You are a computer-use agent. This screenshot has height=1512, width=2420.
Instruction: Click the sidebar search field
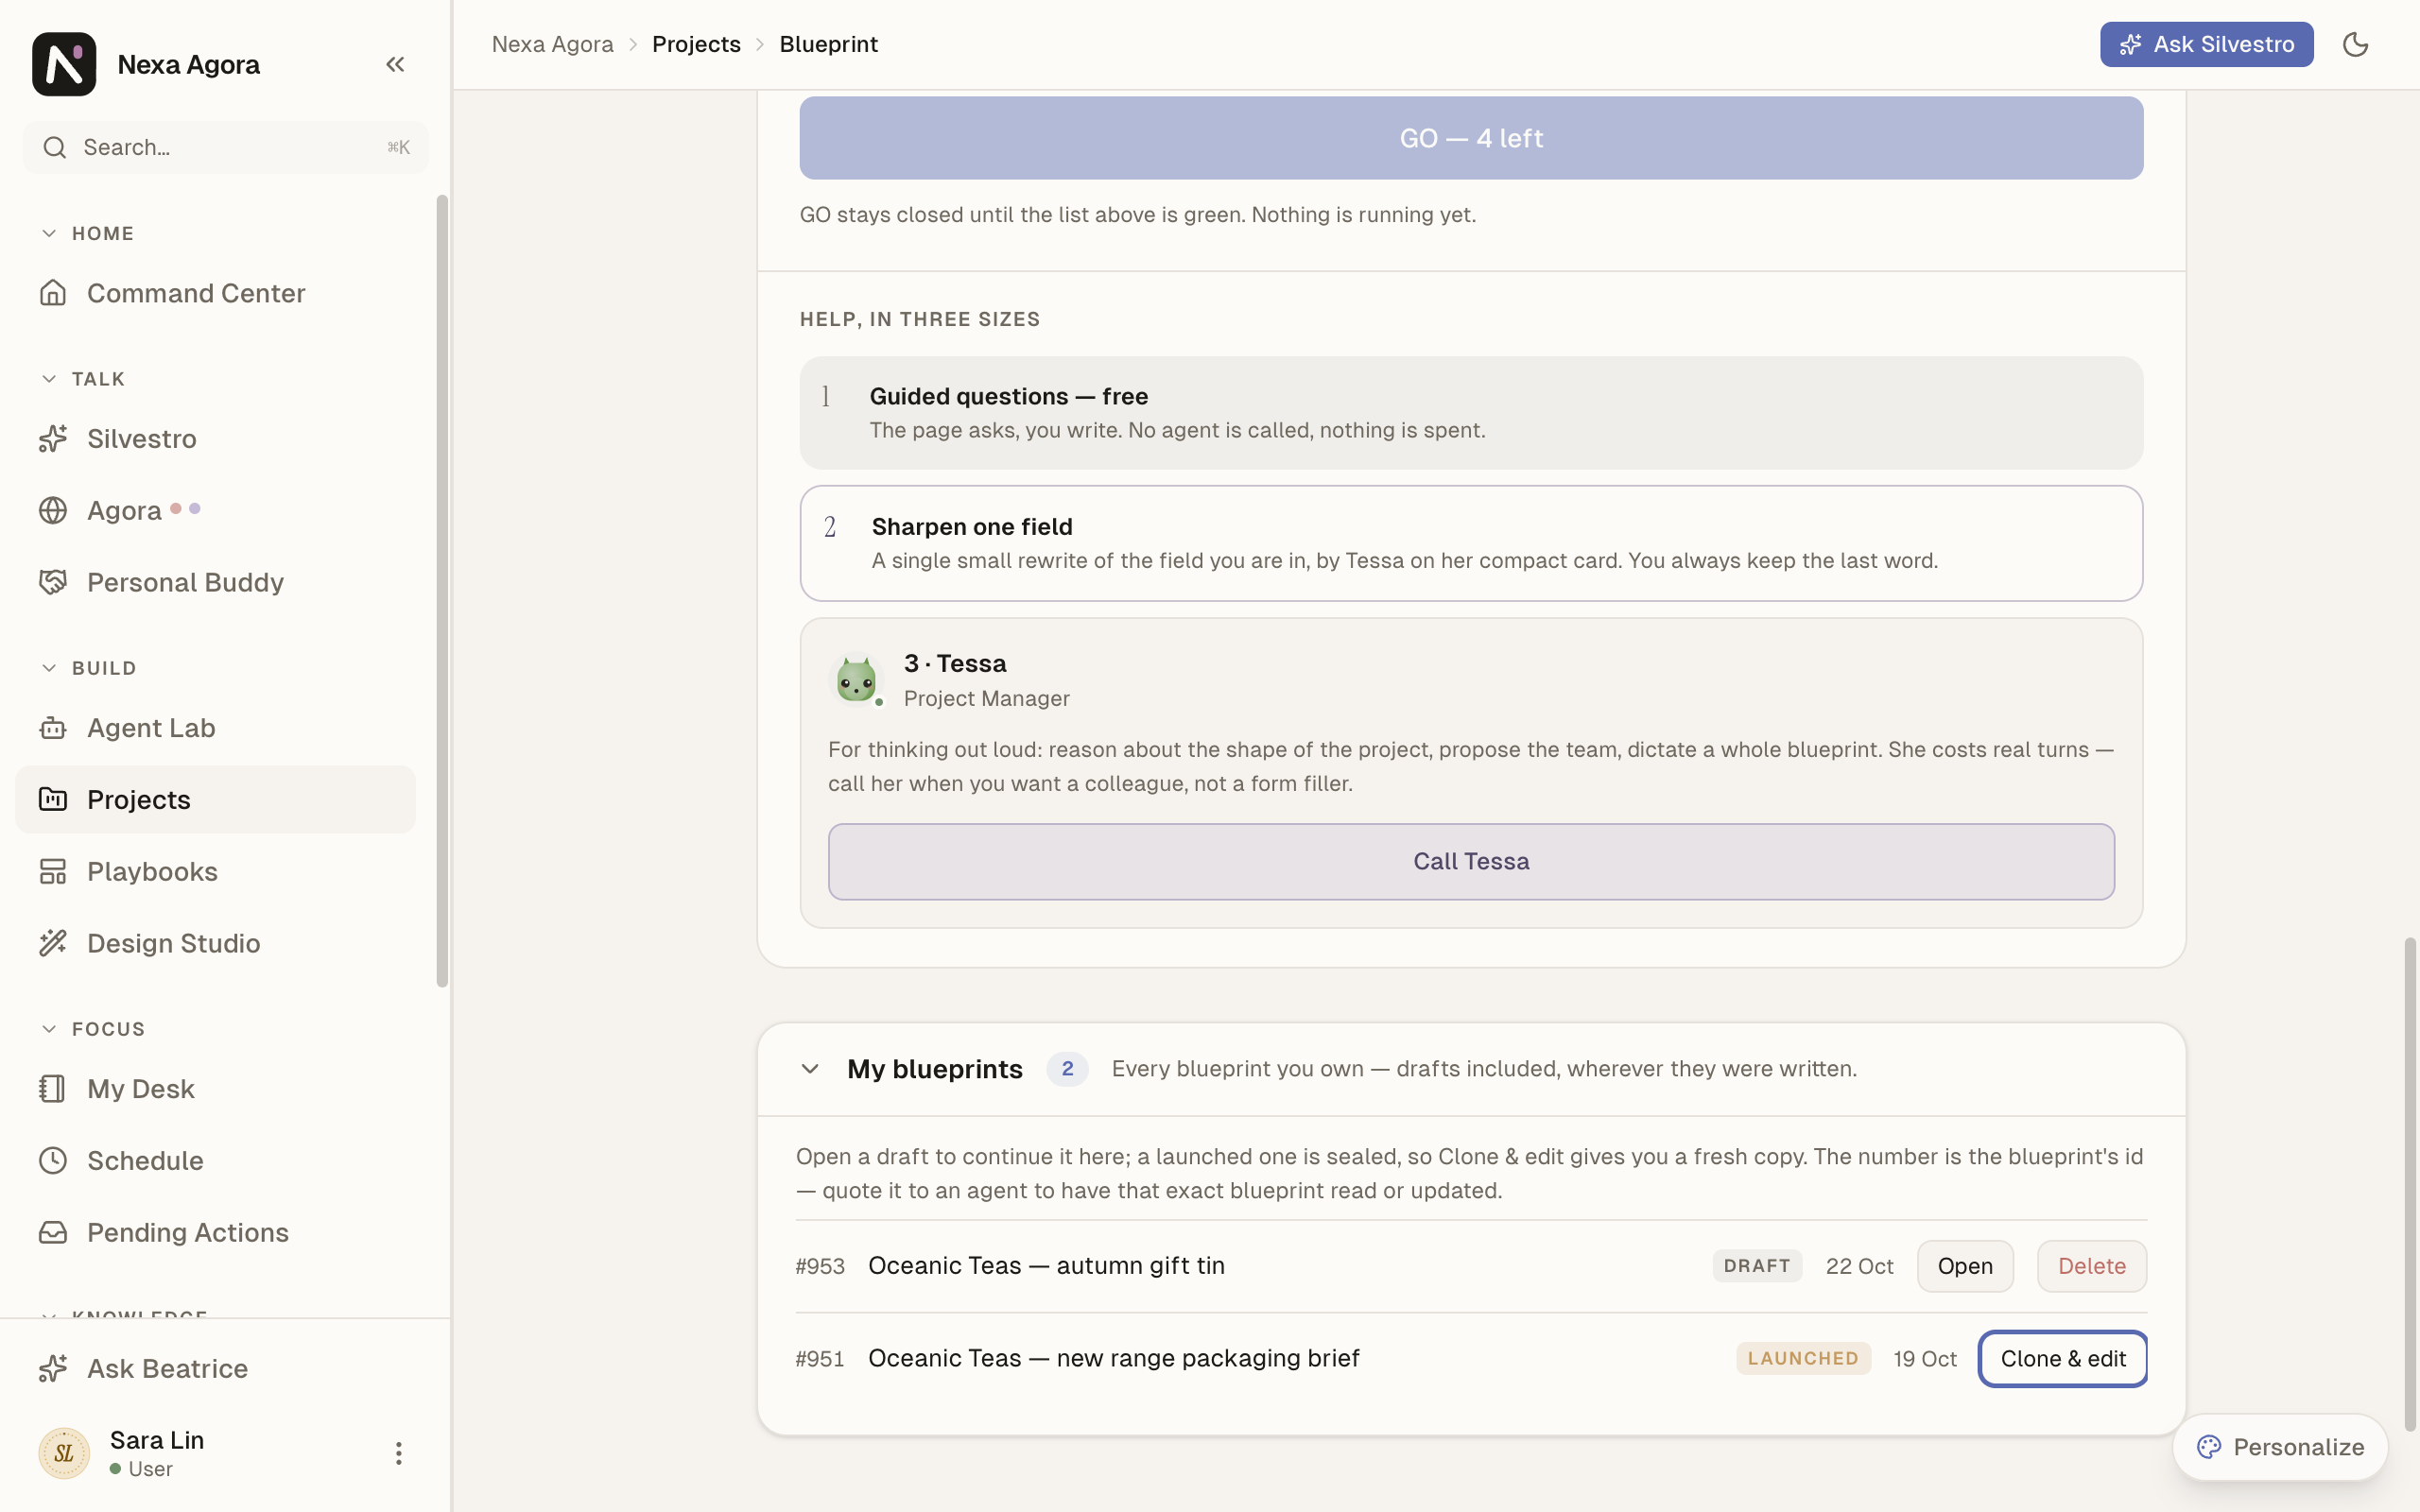pos(226,147)
